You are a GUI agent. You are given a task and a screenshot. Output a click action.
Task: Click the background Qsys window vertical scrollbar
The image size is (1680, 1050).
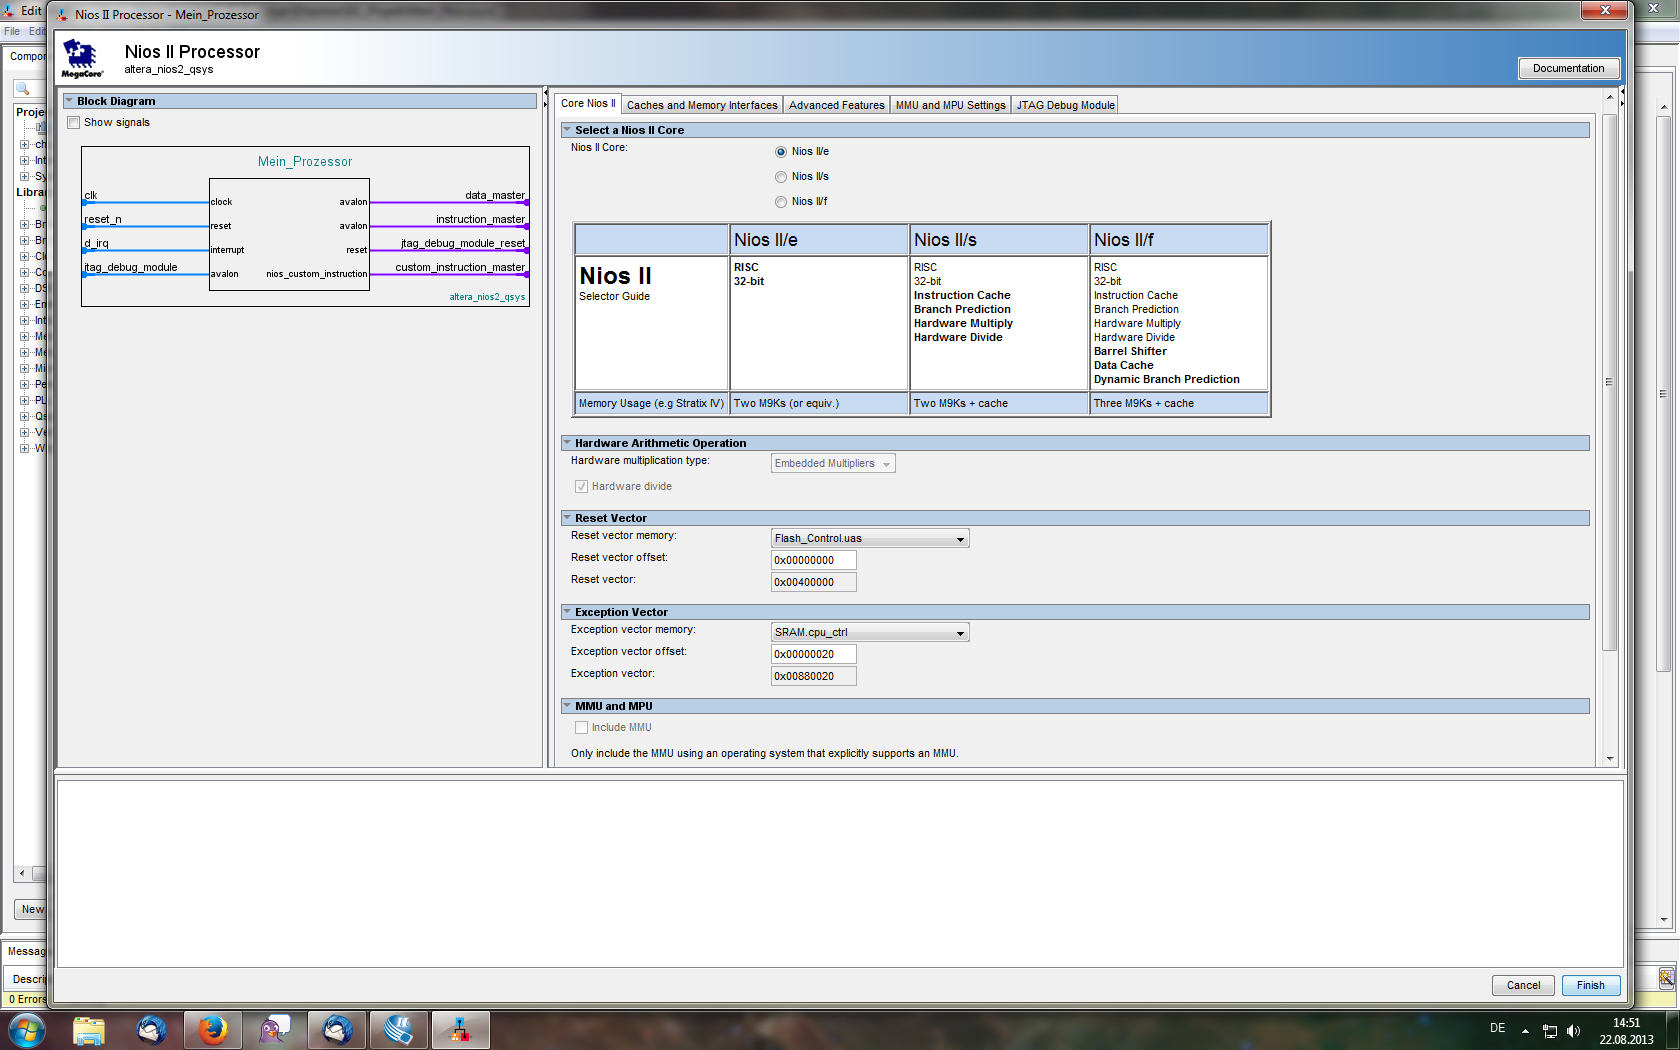(x=1663, y=392)
